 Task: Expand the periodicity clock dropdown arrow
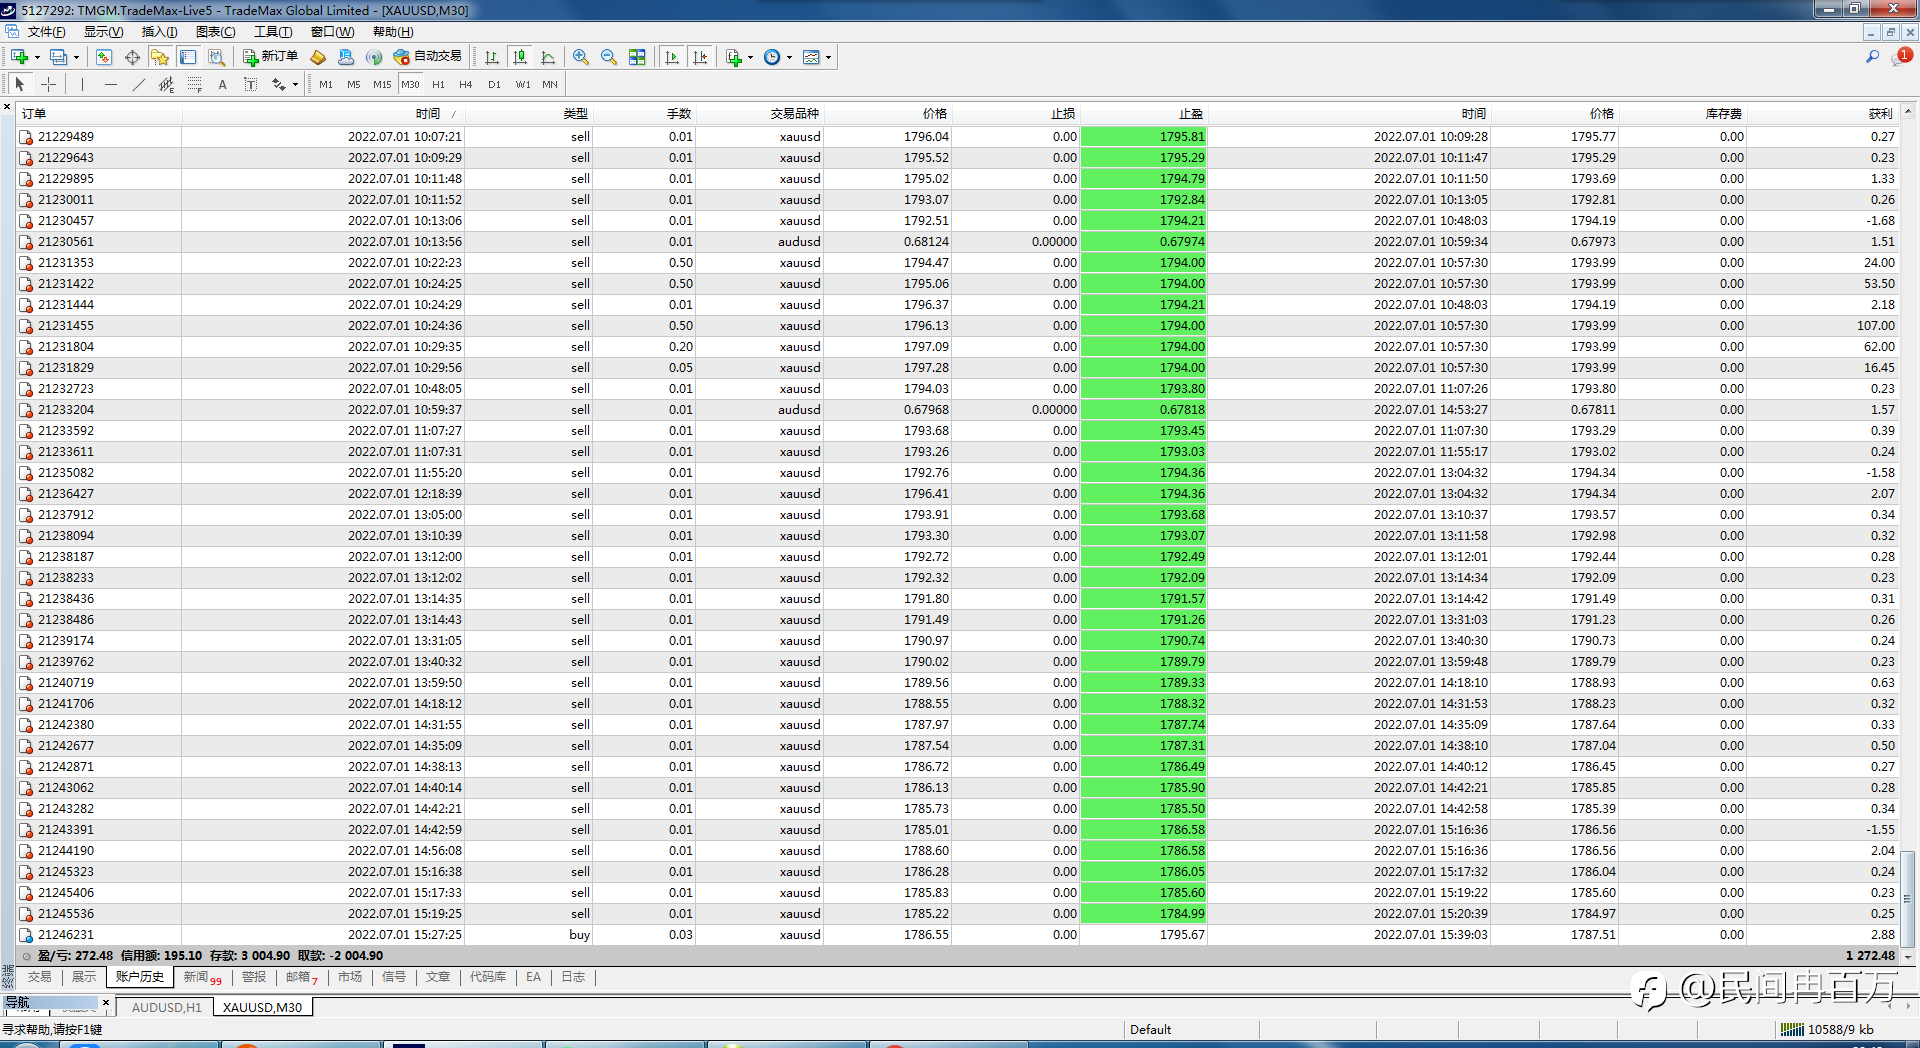pyautogui.click(x=789, y=57)
